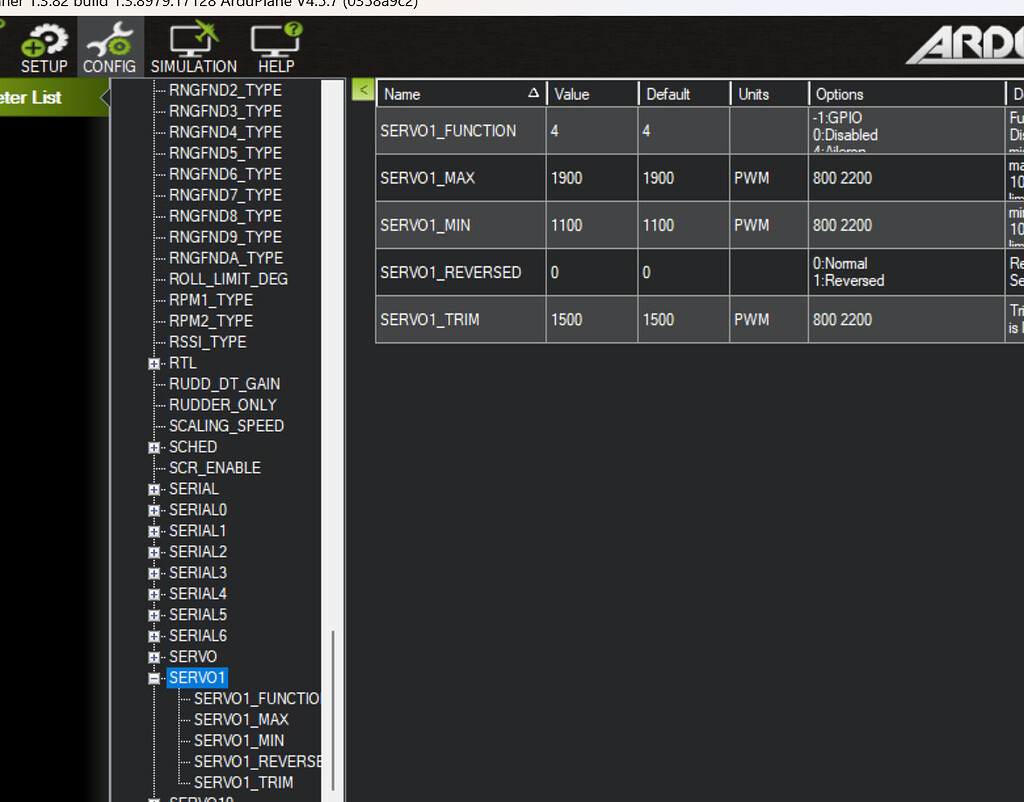Click the Default column header
The height and width of the screenshot is (802, 1024).
click(x=683, y=94)
